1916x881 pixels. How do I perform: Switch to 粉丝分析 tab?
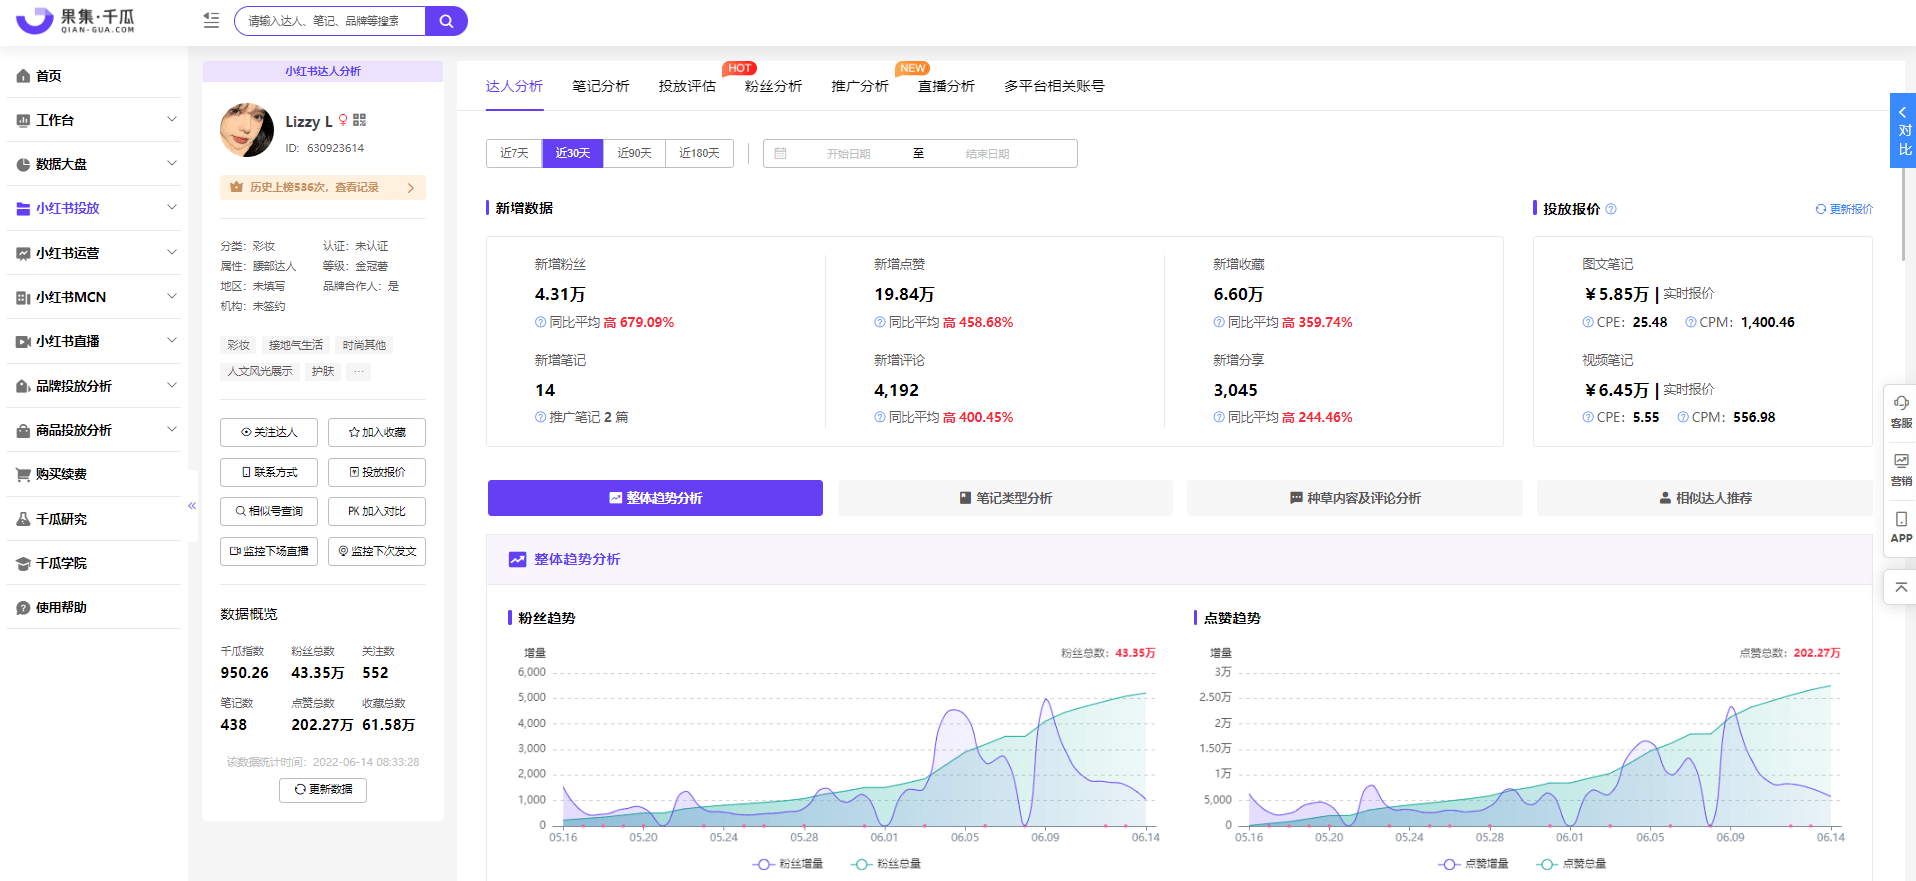click(773, 86)
